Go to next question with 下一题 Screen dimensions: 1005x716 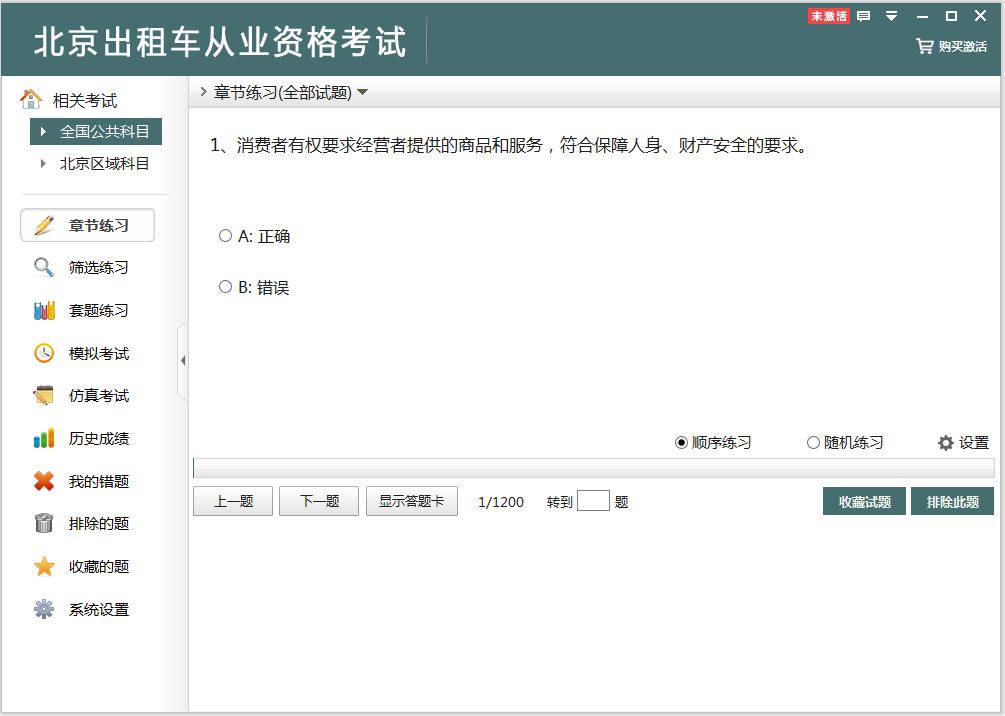pos(319,502)
